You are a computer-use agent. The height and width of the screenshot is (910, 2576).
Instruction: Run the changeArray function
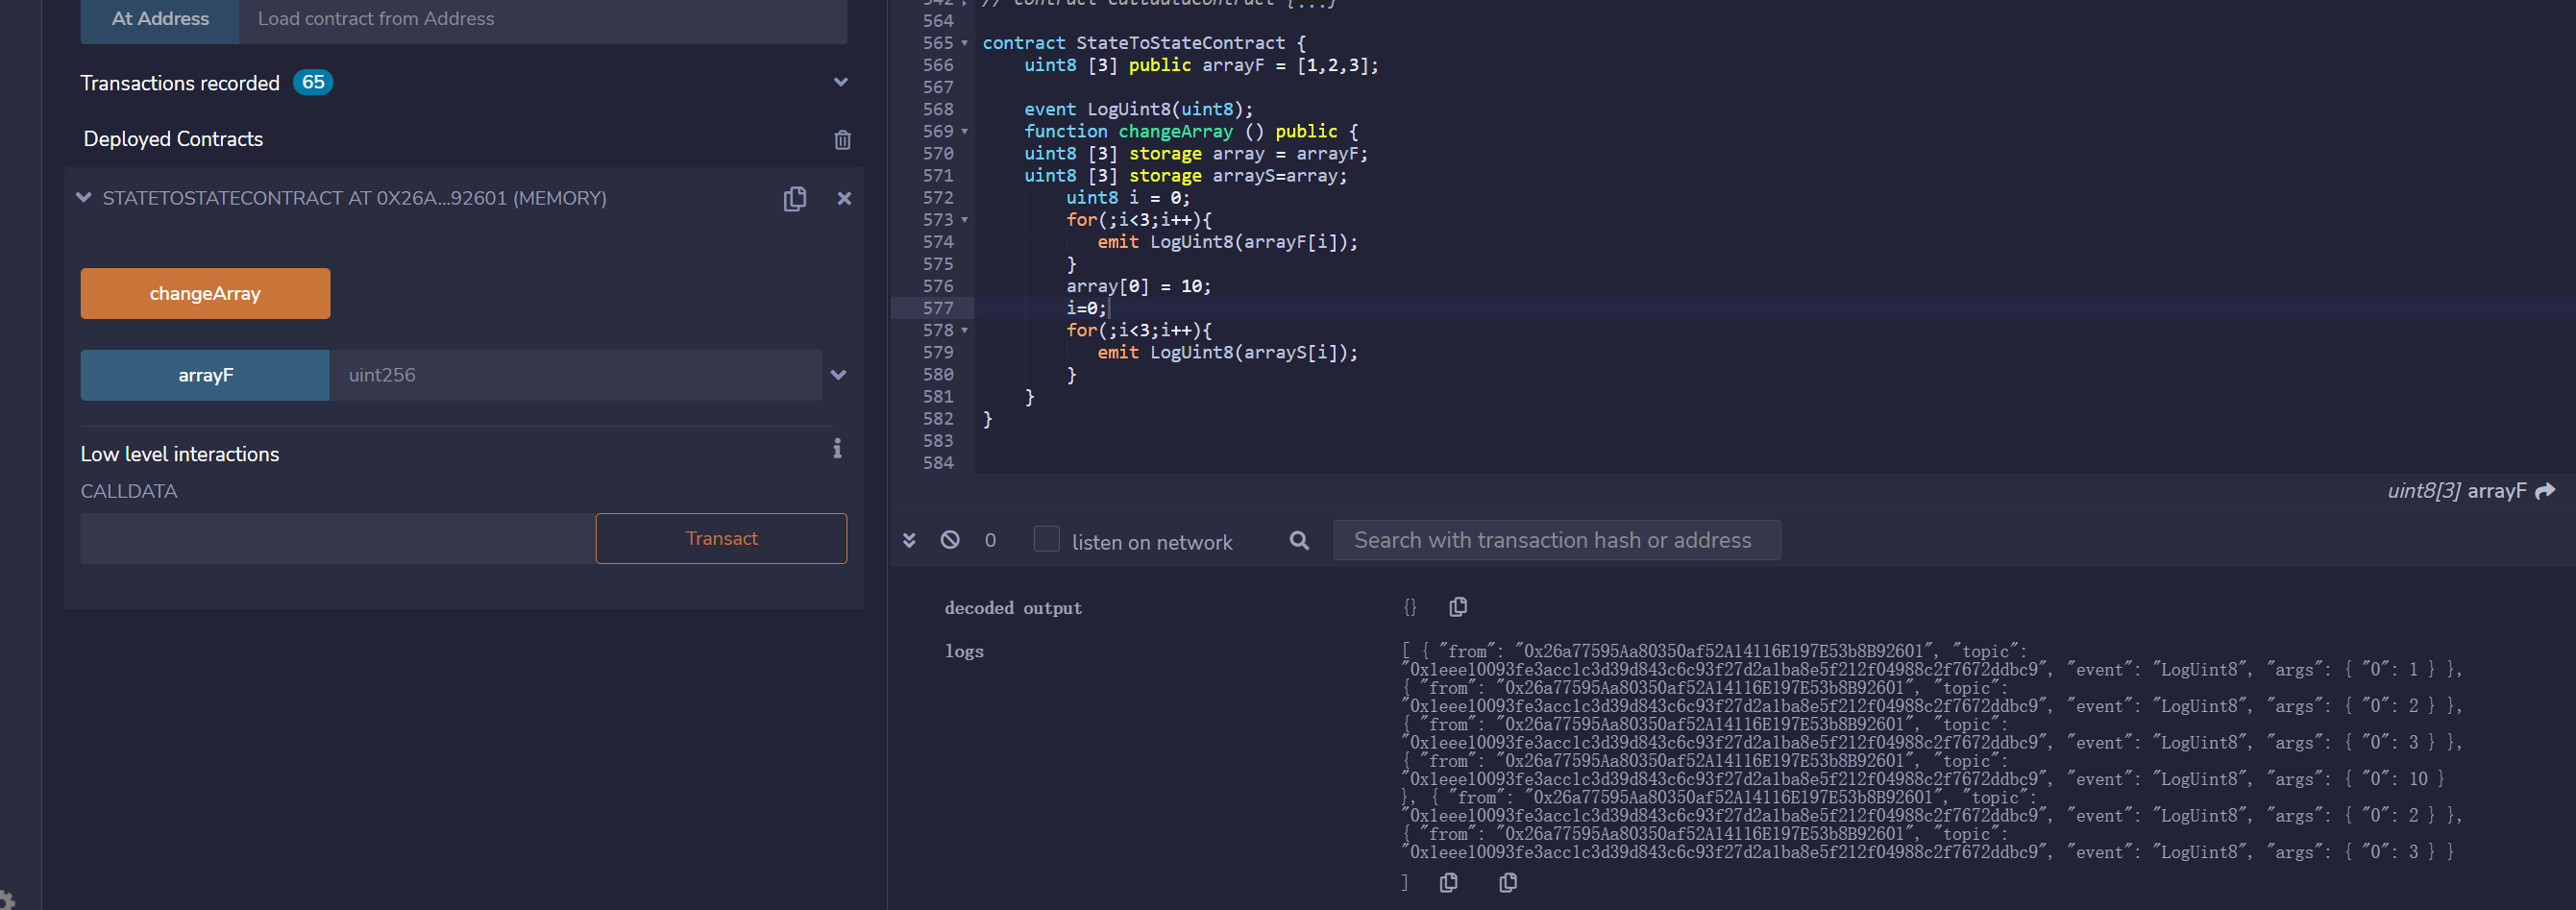(205, 294)
